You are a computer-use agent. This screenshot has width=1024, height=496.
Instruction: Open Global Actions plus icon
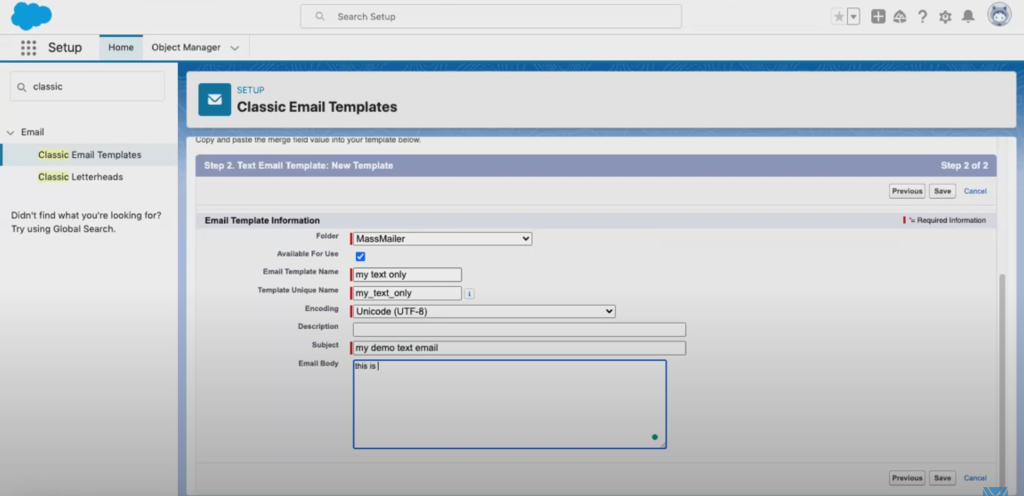pyautogui.click(x=878, y=17)
